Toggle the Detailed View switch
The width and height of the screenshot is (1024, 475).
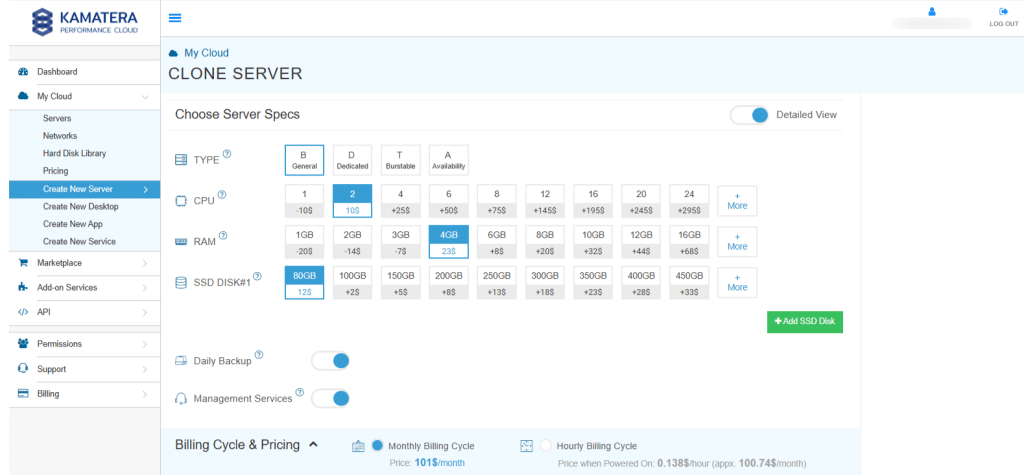click(749, 115)
